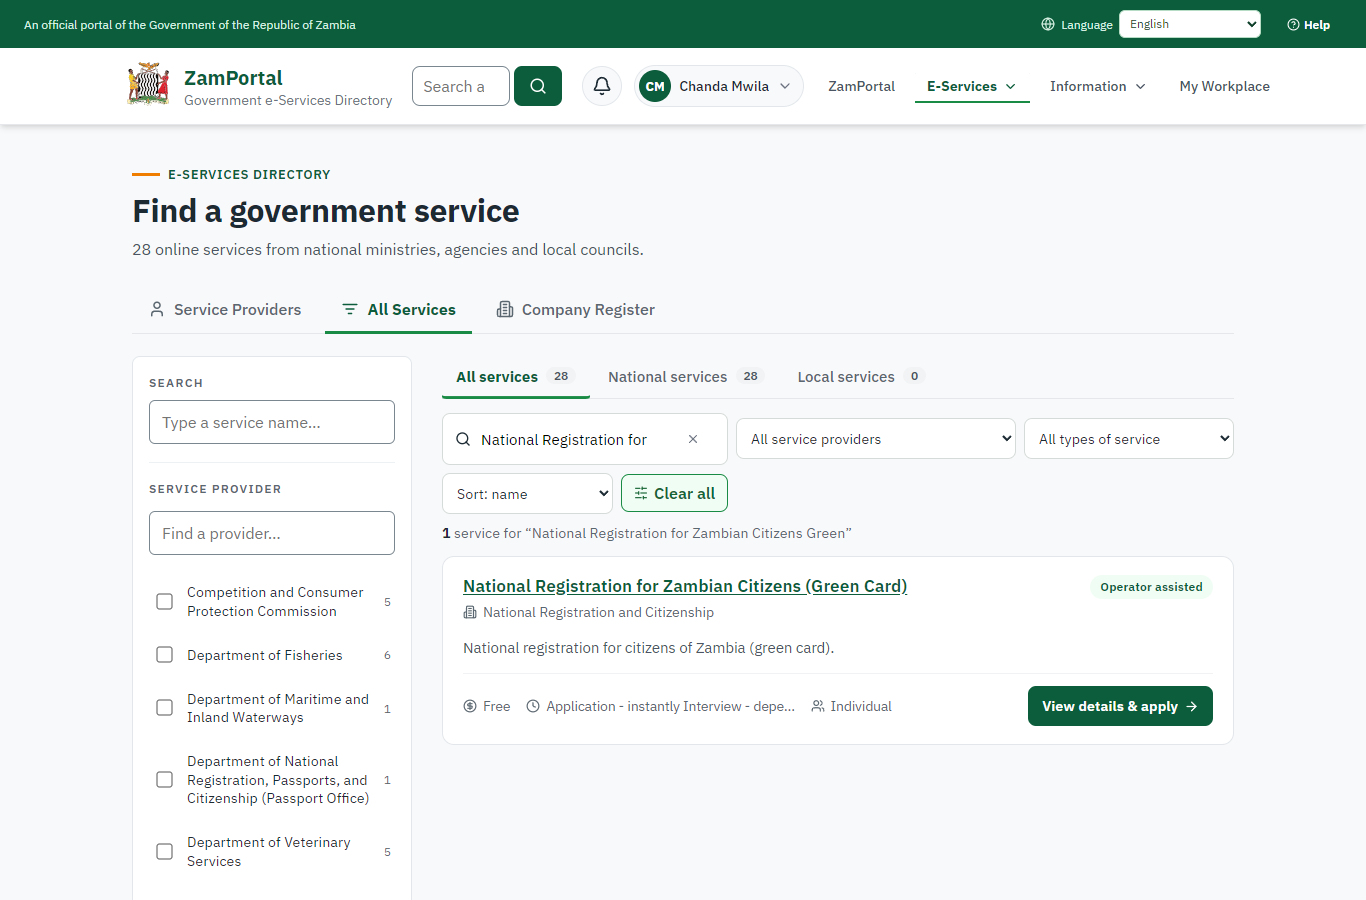Go to My Workplace

pyautogui.click(x=1225, y=86)
